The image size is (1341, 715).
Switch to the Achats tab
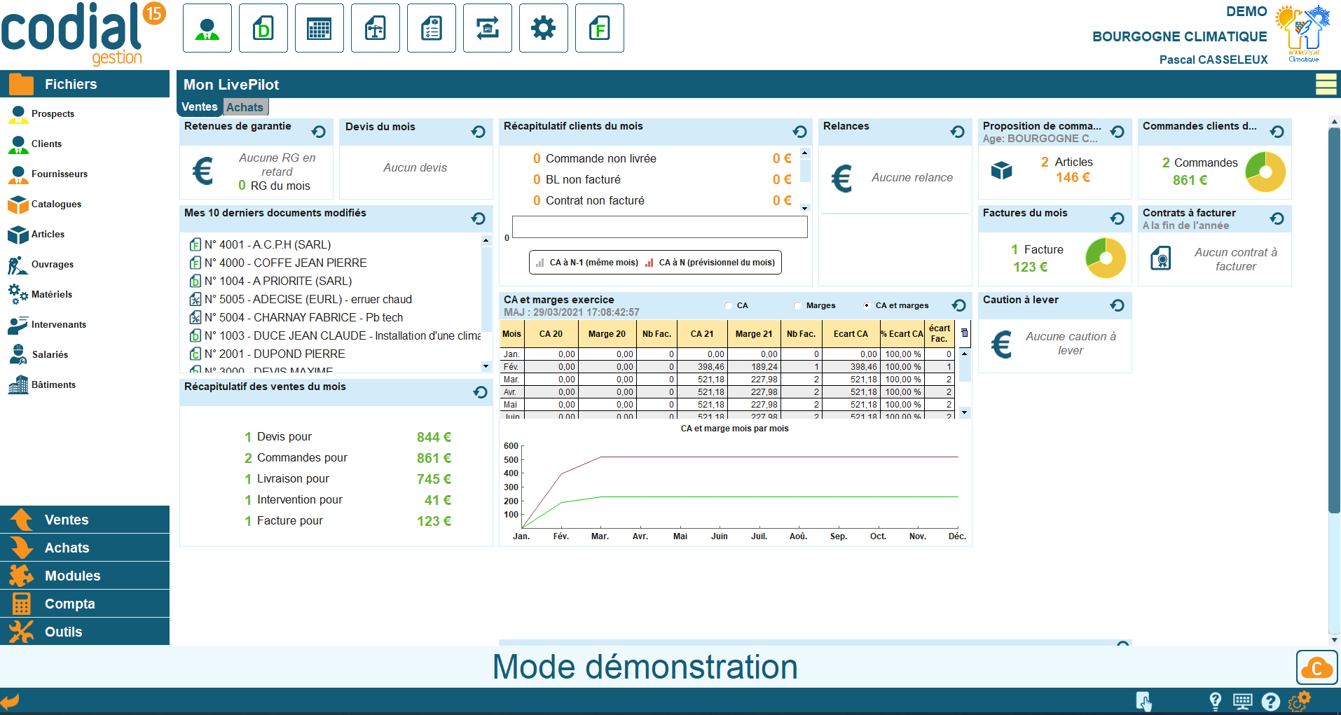tap(245, 107)
